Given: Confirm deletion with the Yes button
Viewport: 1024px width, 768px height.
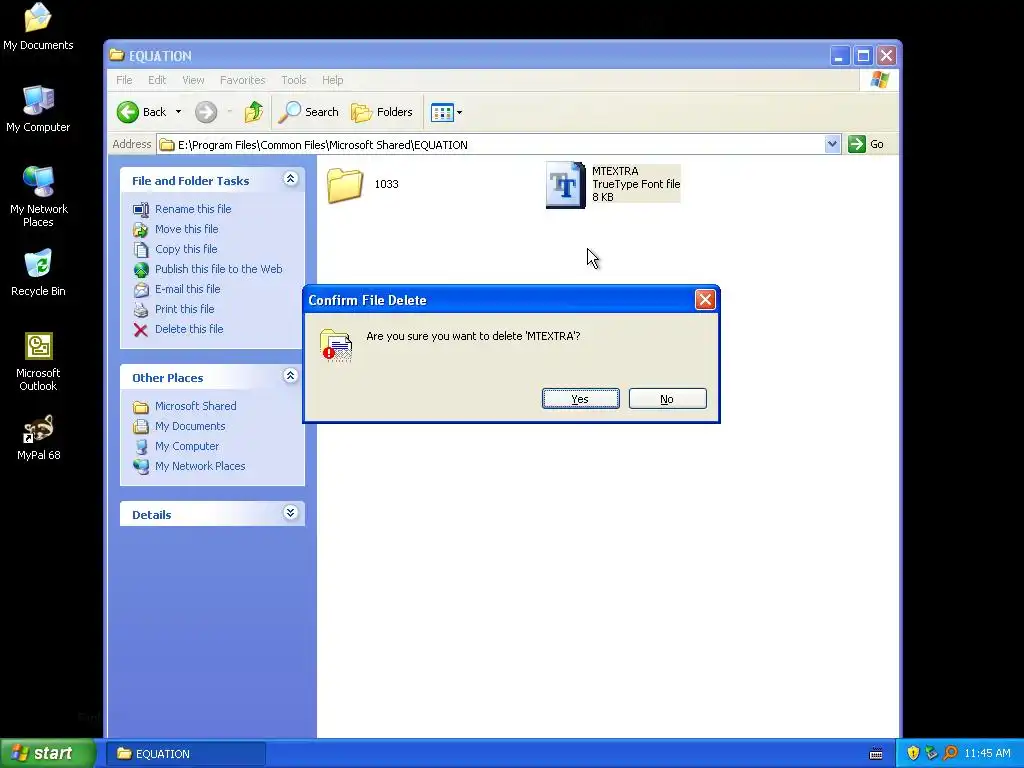Looking at the screenshot, I should click(x=581, y=399).
